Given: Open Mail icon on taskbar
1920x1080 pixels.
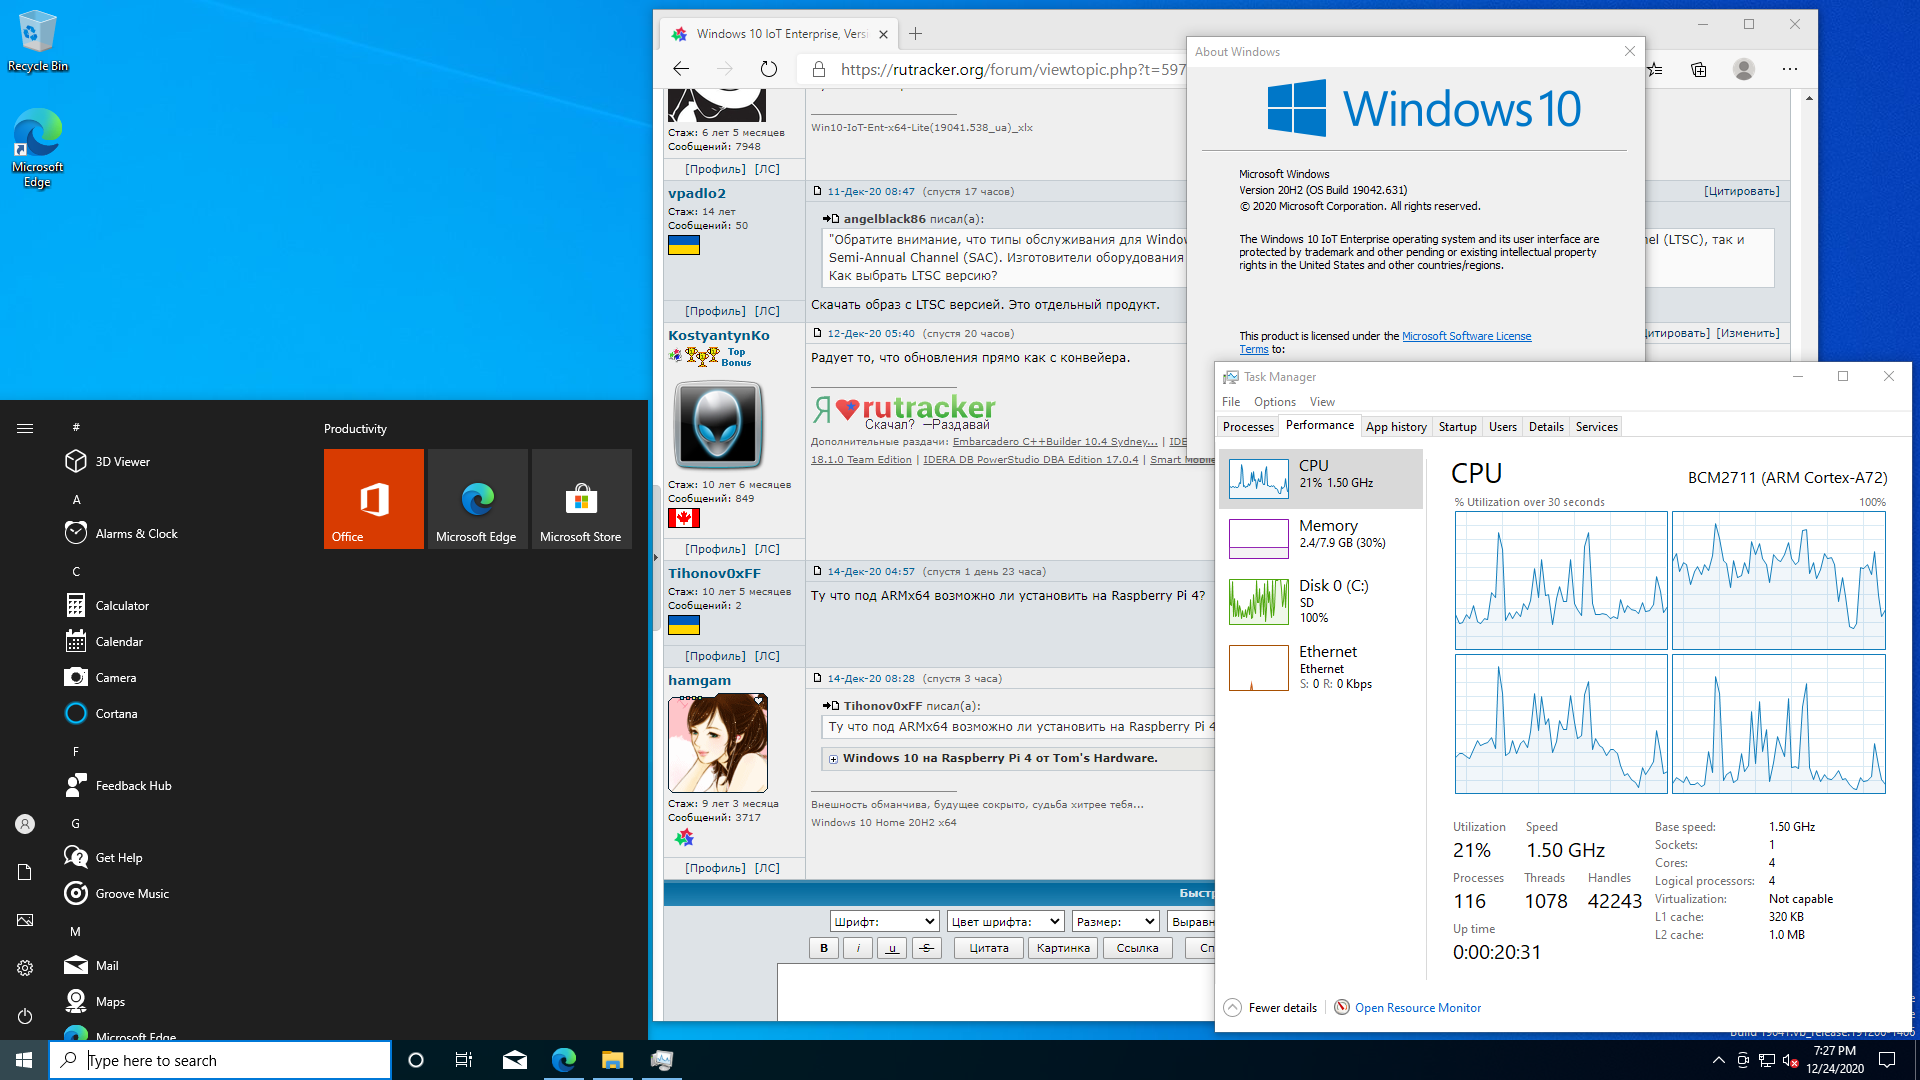Looking at the screenshot, I should pos(515,1060).
